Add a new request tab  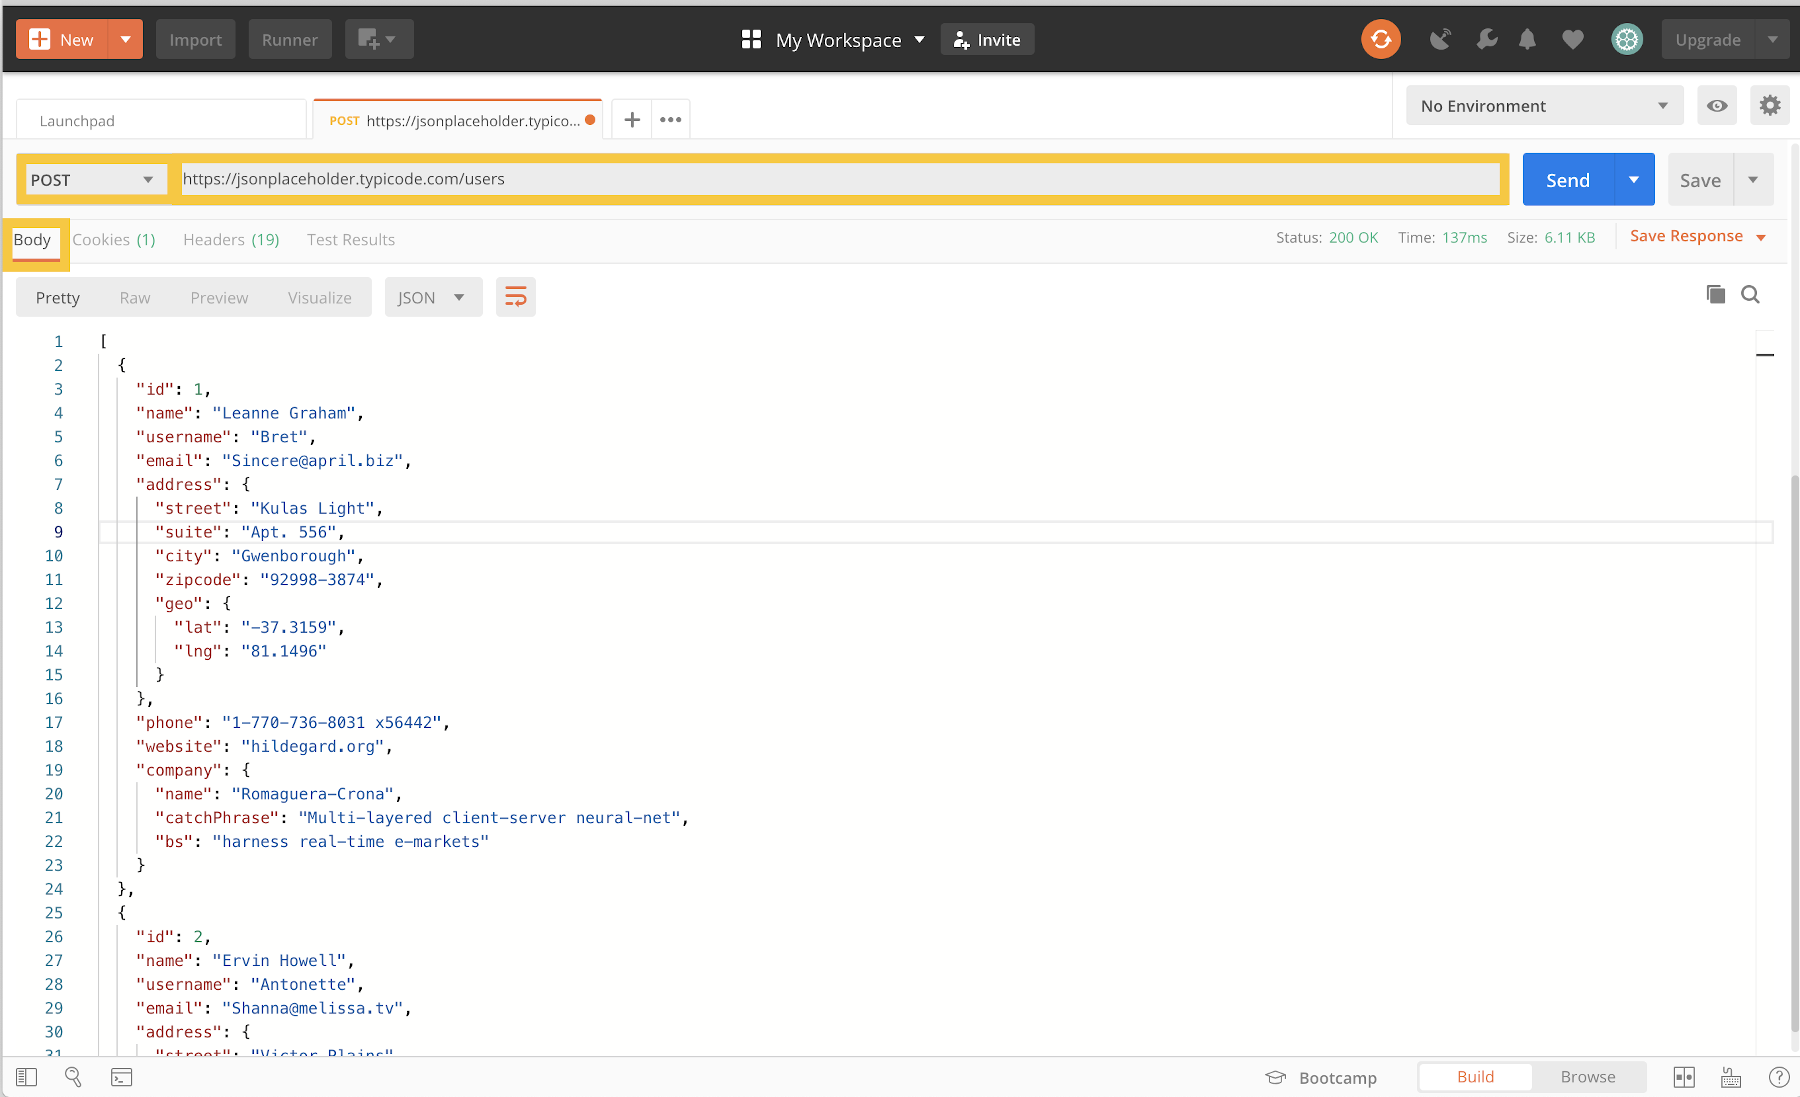pyautogui.click(x=632, y=120)
